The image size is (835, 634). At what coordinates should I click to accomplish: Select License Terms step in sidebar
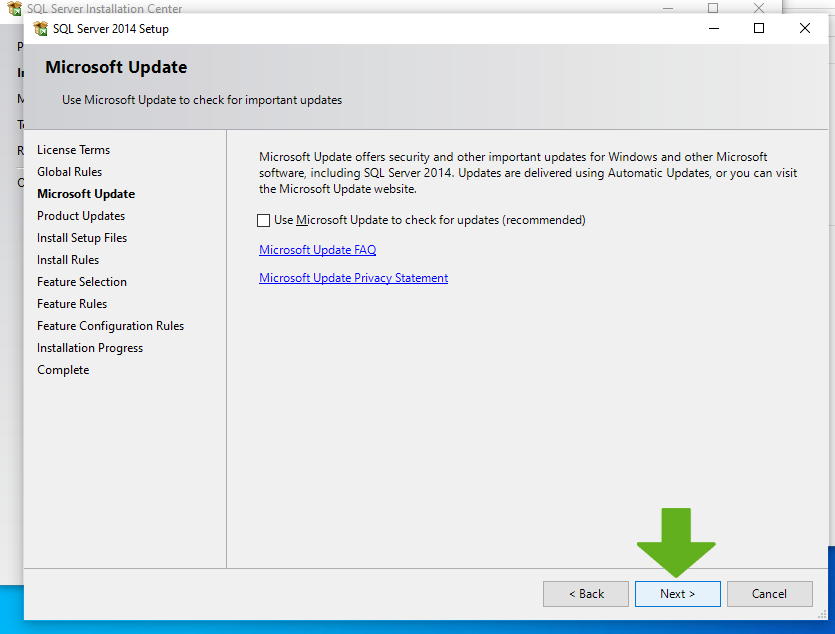click(x=73, y=150)
